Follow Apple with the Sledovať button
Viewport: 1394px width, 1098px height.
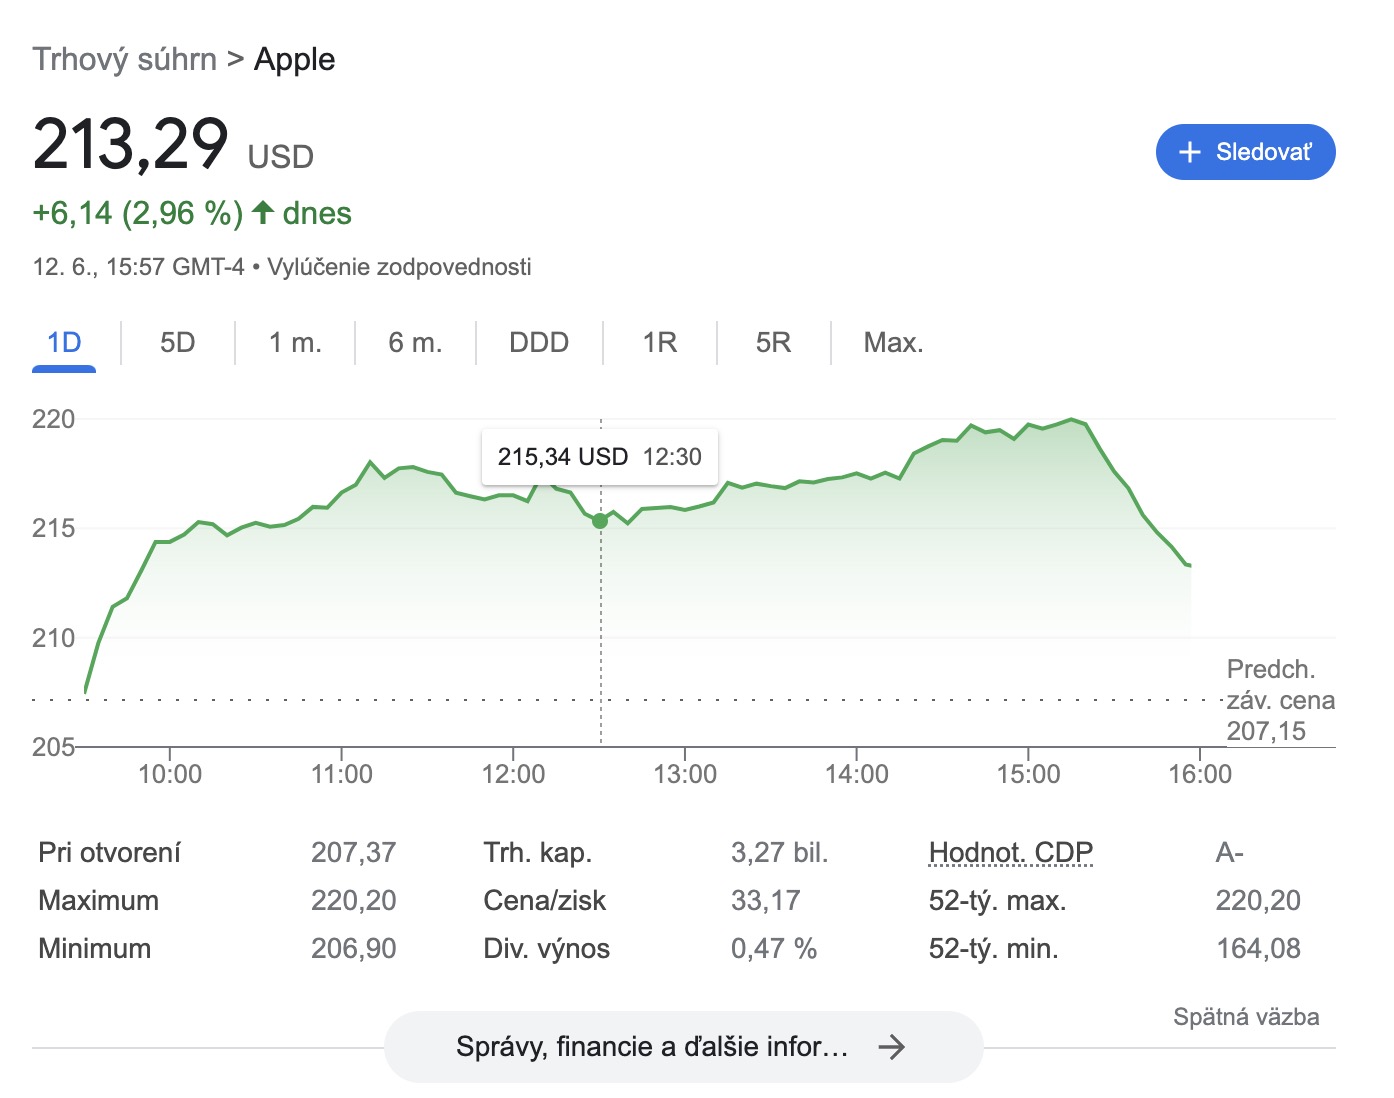coord(1245,152)
